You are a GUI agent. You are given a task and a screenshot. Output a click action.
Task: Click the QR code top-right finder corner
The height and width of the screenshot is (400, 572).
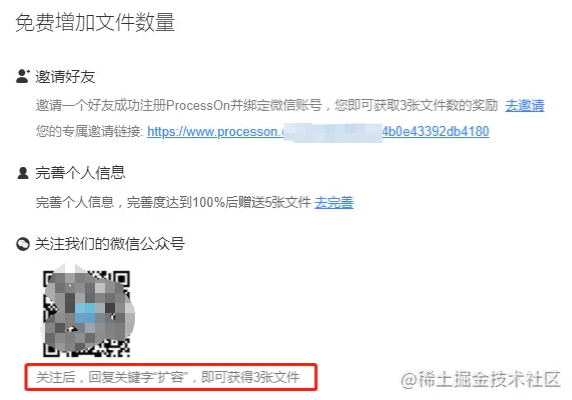point(121,280)
